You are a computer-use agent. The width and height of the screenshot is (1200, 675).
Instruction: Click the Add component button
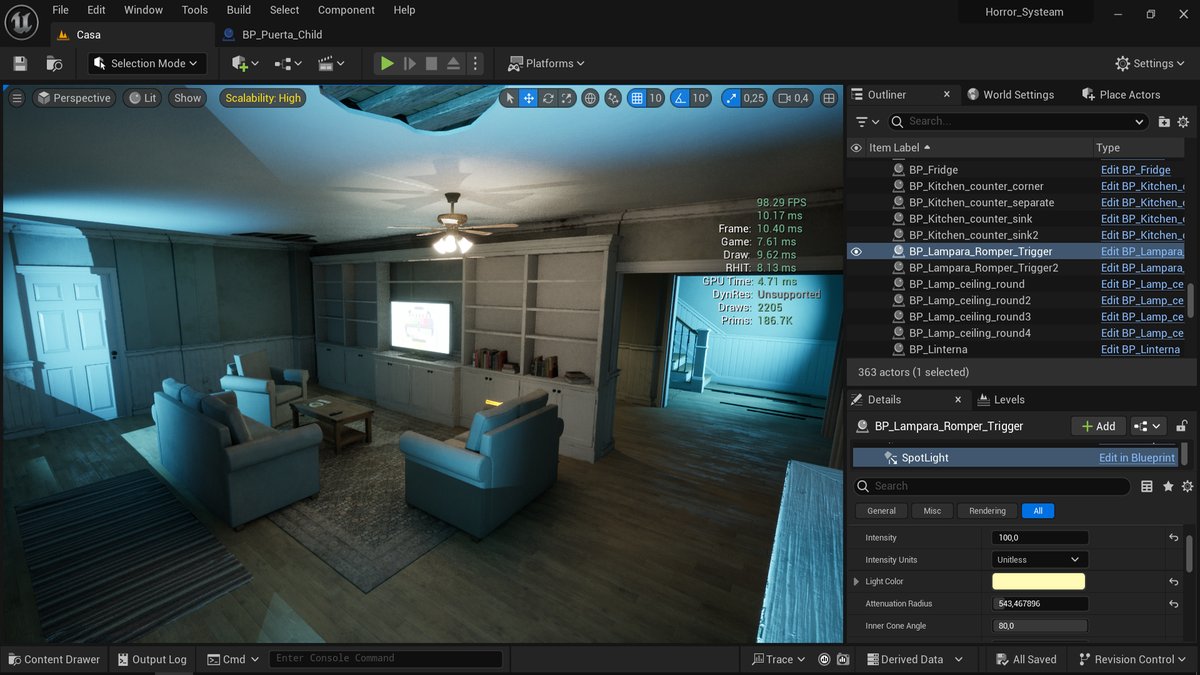coord(1098,426)
